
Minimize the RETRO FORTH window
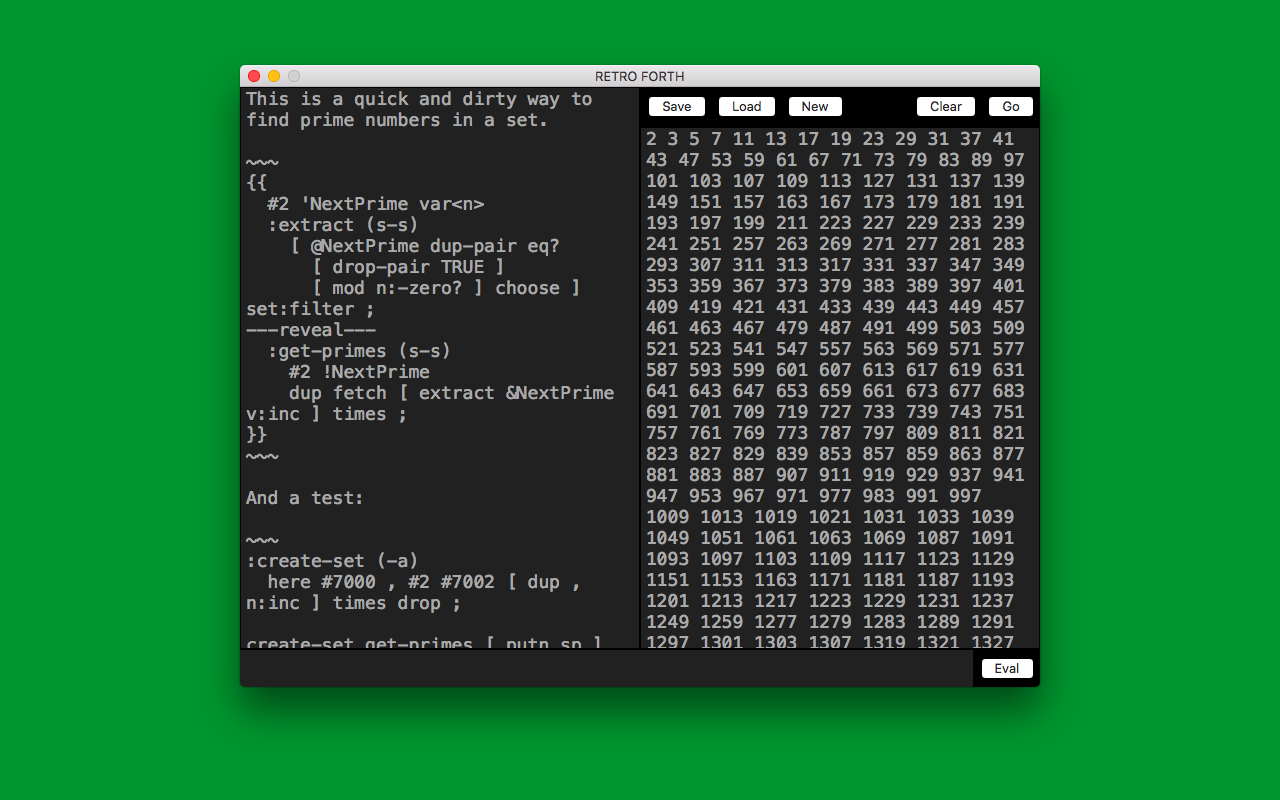pos(274,76)
